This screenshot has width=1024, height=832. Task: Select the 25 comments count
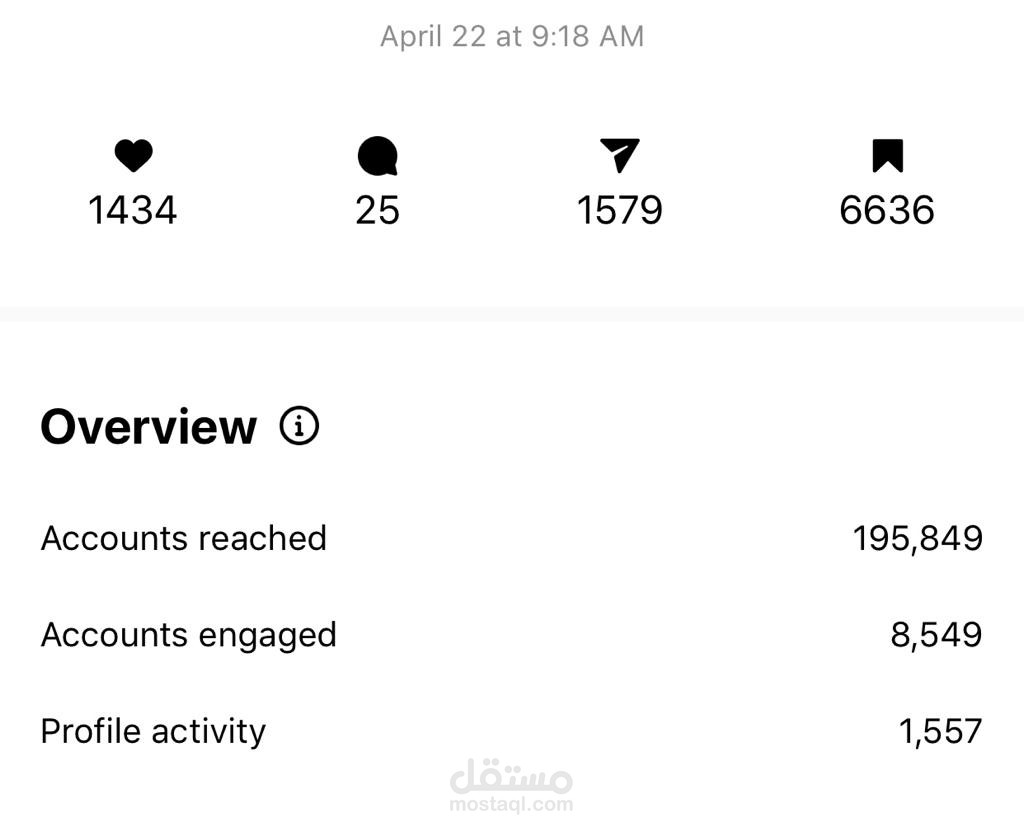(x=377, y=210)
